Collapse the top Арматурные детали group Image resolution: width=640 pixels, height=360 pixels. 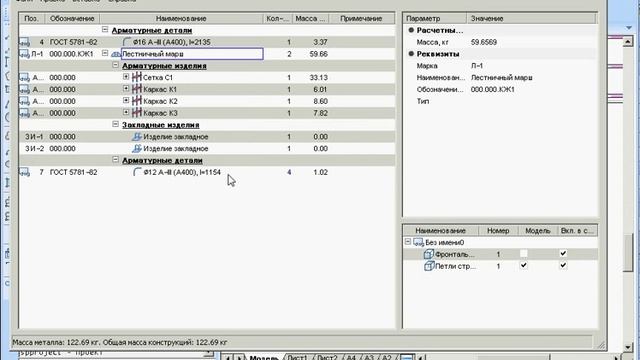pyautogui.click(x=105, y=30)
